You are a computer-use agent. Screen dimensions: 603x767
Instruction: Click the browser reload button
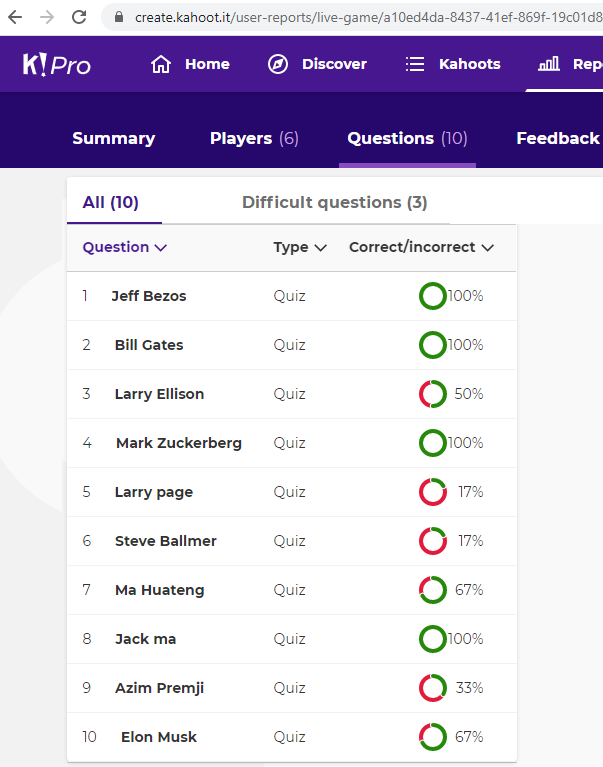click(x=78, y=17)
